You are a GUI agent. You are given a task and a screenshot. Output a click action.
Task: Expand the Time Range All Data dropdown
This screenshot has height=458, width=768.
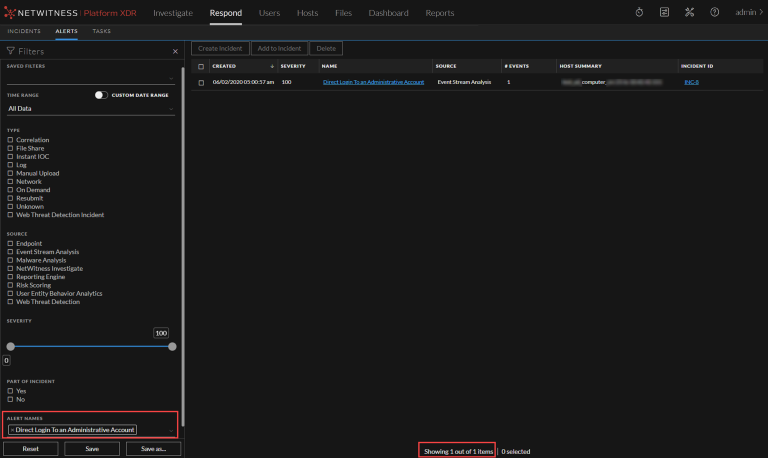pos(90,108)
